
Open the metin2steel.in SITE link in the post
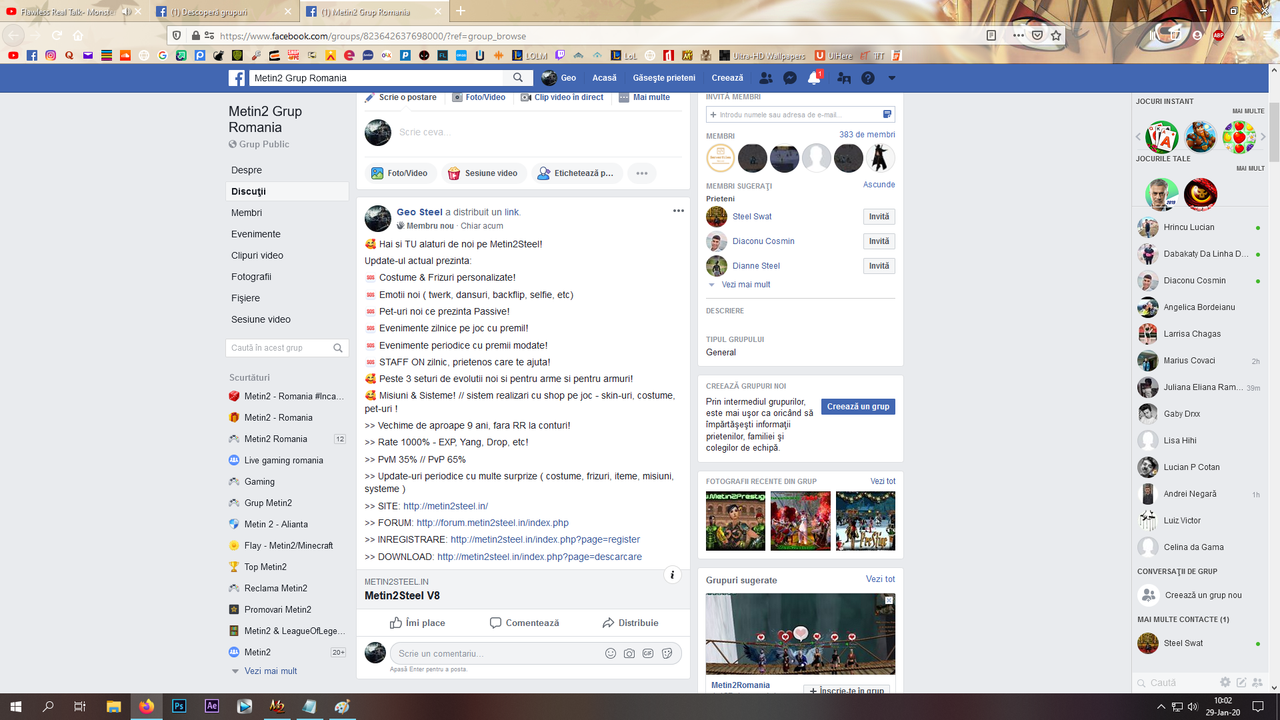click(447, 506)
